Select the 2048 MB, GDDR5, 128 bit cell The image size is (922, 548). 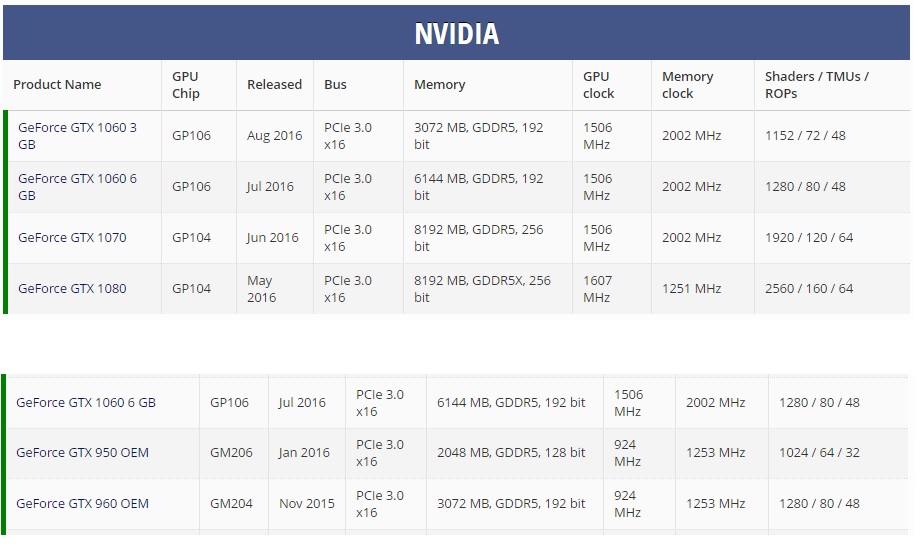coord(511,453)
